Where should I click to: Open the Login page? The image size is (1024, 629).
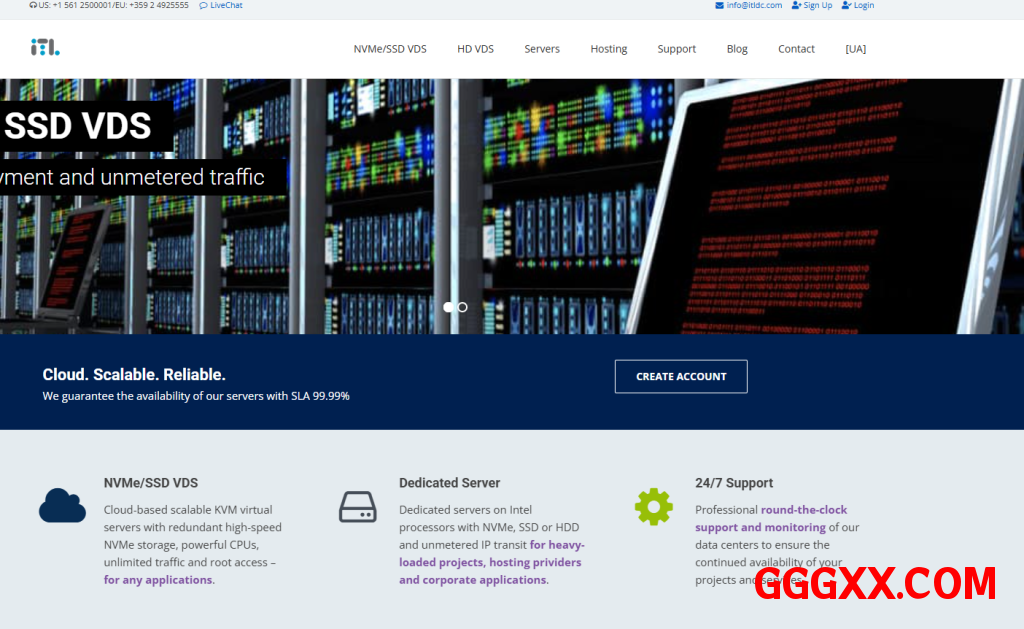tap(858, 5)
